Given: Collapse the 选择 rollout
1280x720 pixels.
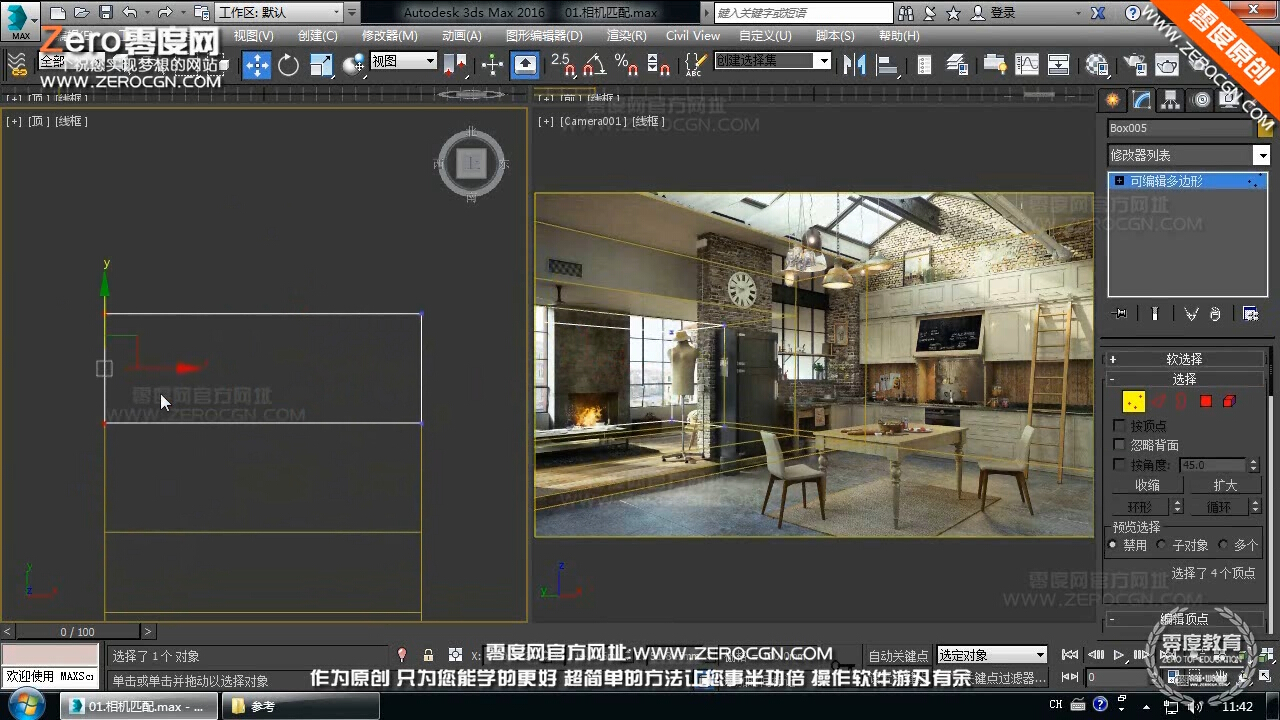Looking at the screenshot, I should [x=1184, y=379].
